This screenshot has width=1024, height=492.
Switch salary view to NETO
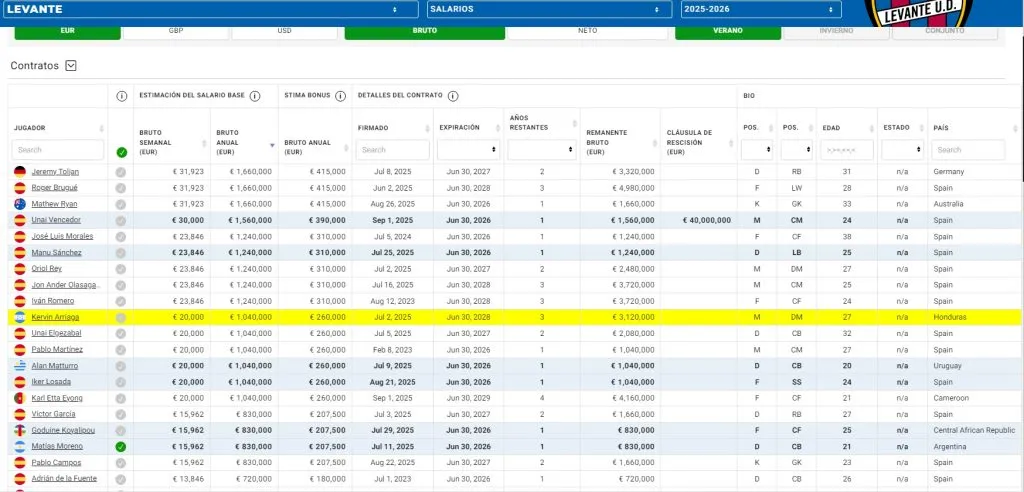click(x=587, y=31)
